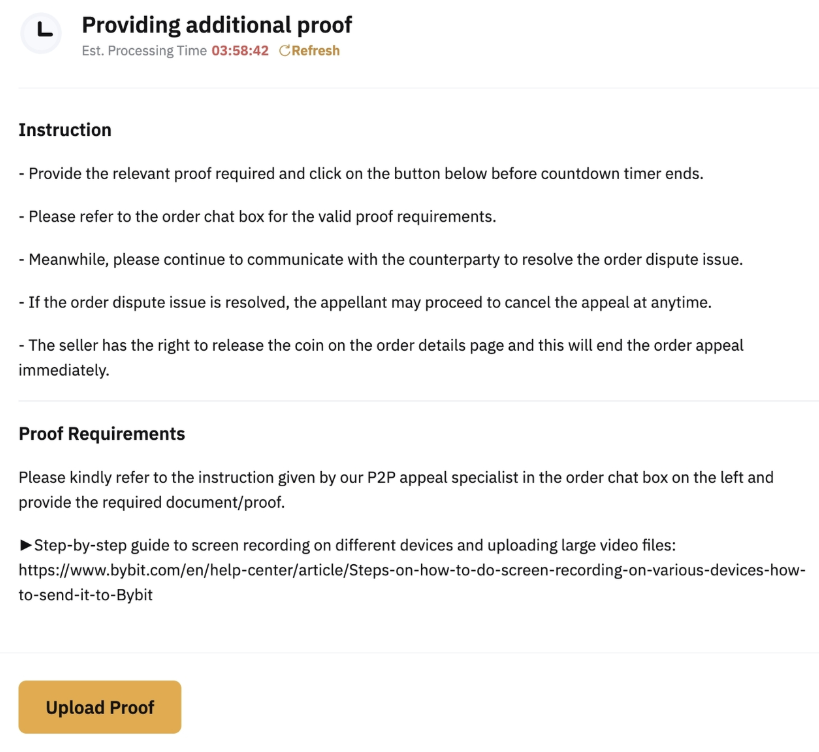This screenshot has height=752, width=819.
Task: Open the Bybit help-center screen recording link
Action: click(x=410, y=570)
